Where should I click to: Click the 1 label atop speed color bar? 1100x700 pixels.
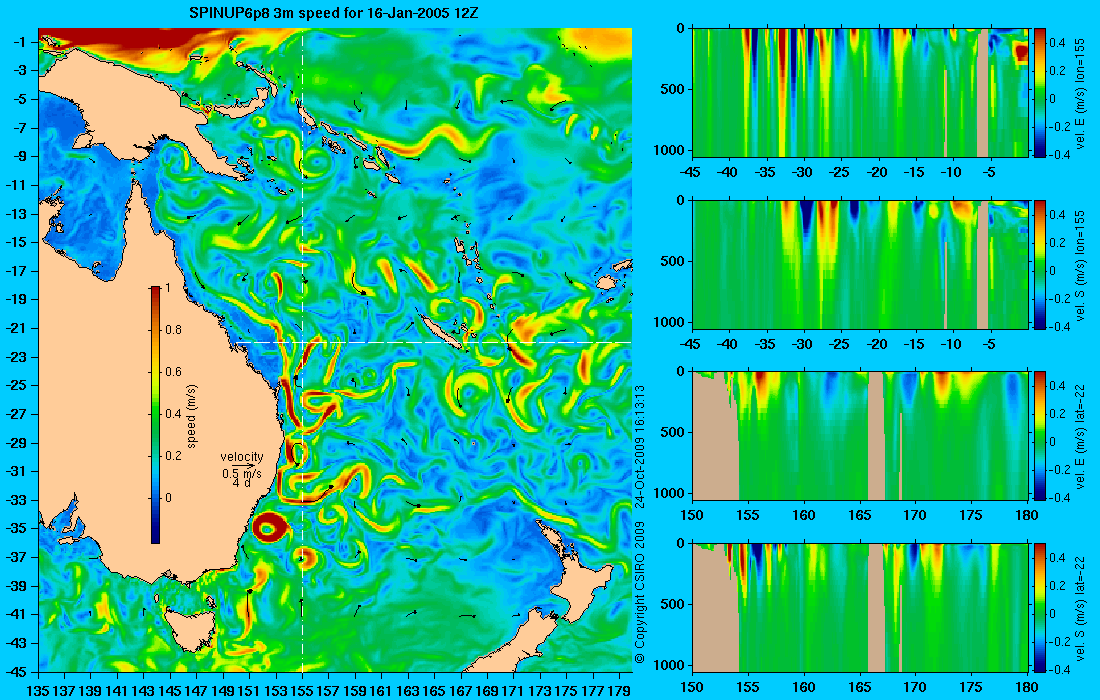click(167, 288)
